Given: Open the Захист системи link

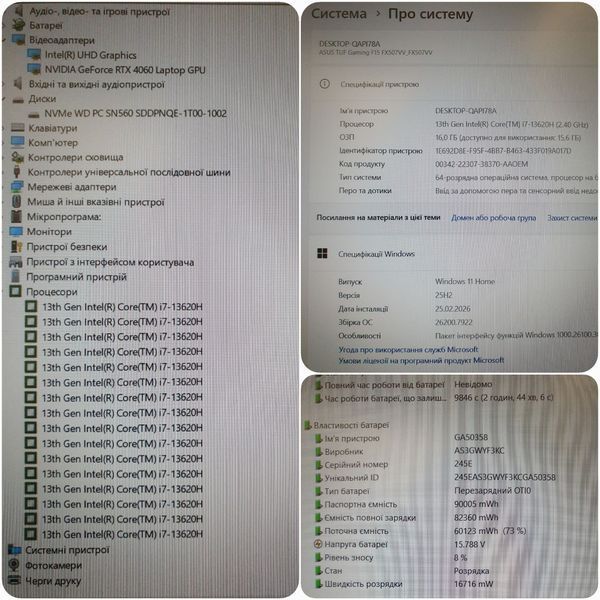Looking at the screenshot, I should pos(572,218).
